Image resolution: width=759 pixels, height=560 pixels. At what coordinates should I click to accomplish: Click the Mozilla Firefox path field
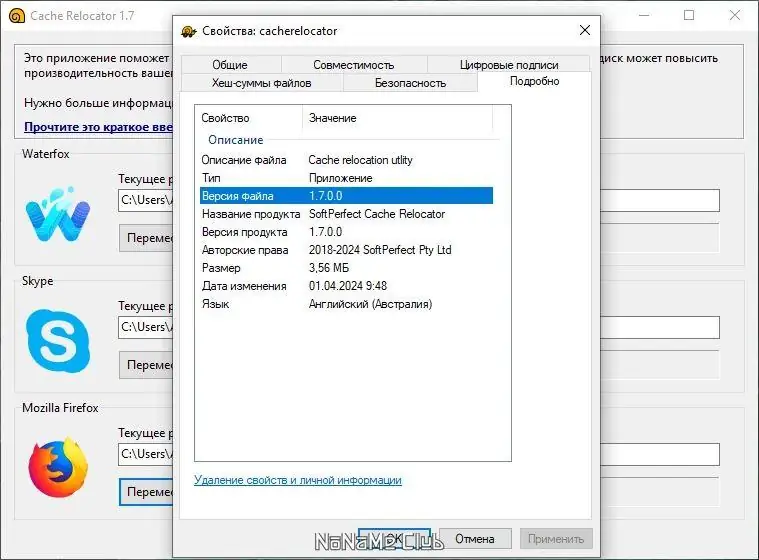tap(146, 454)
